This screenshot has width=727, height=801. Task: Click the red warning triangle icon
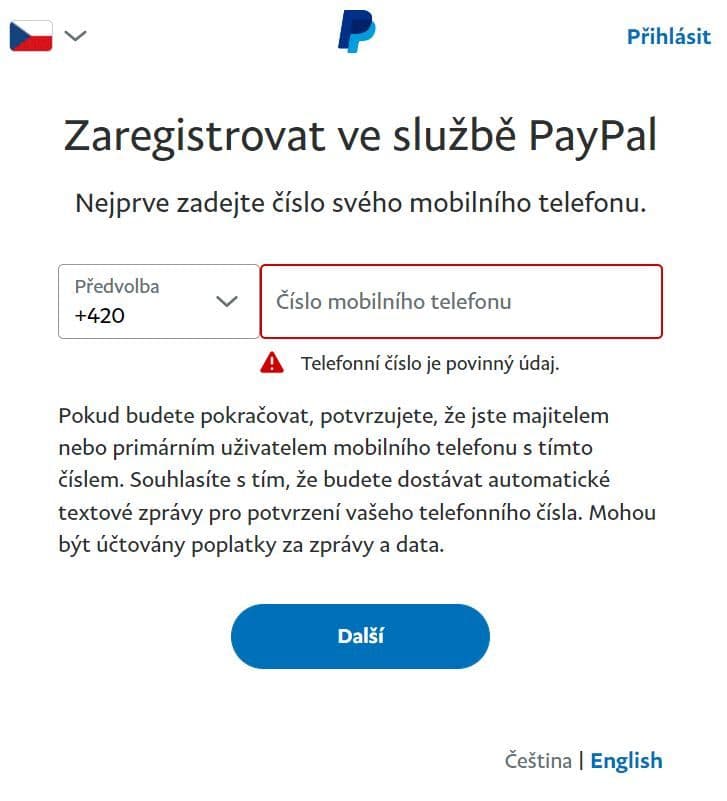tap(272, 363)
